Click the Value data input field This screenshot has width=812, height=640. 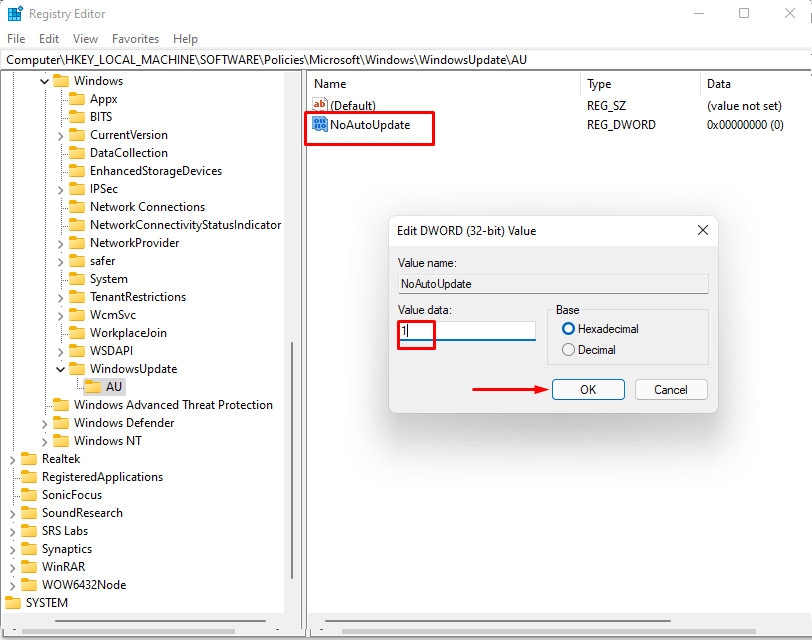coord(467,330)
